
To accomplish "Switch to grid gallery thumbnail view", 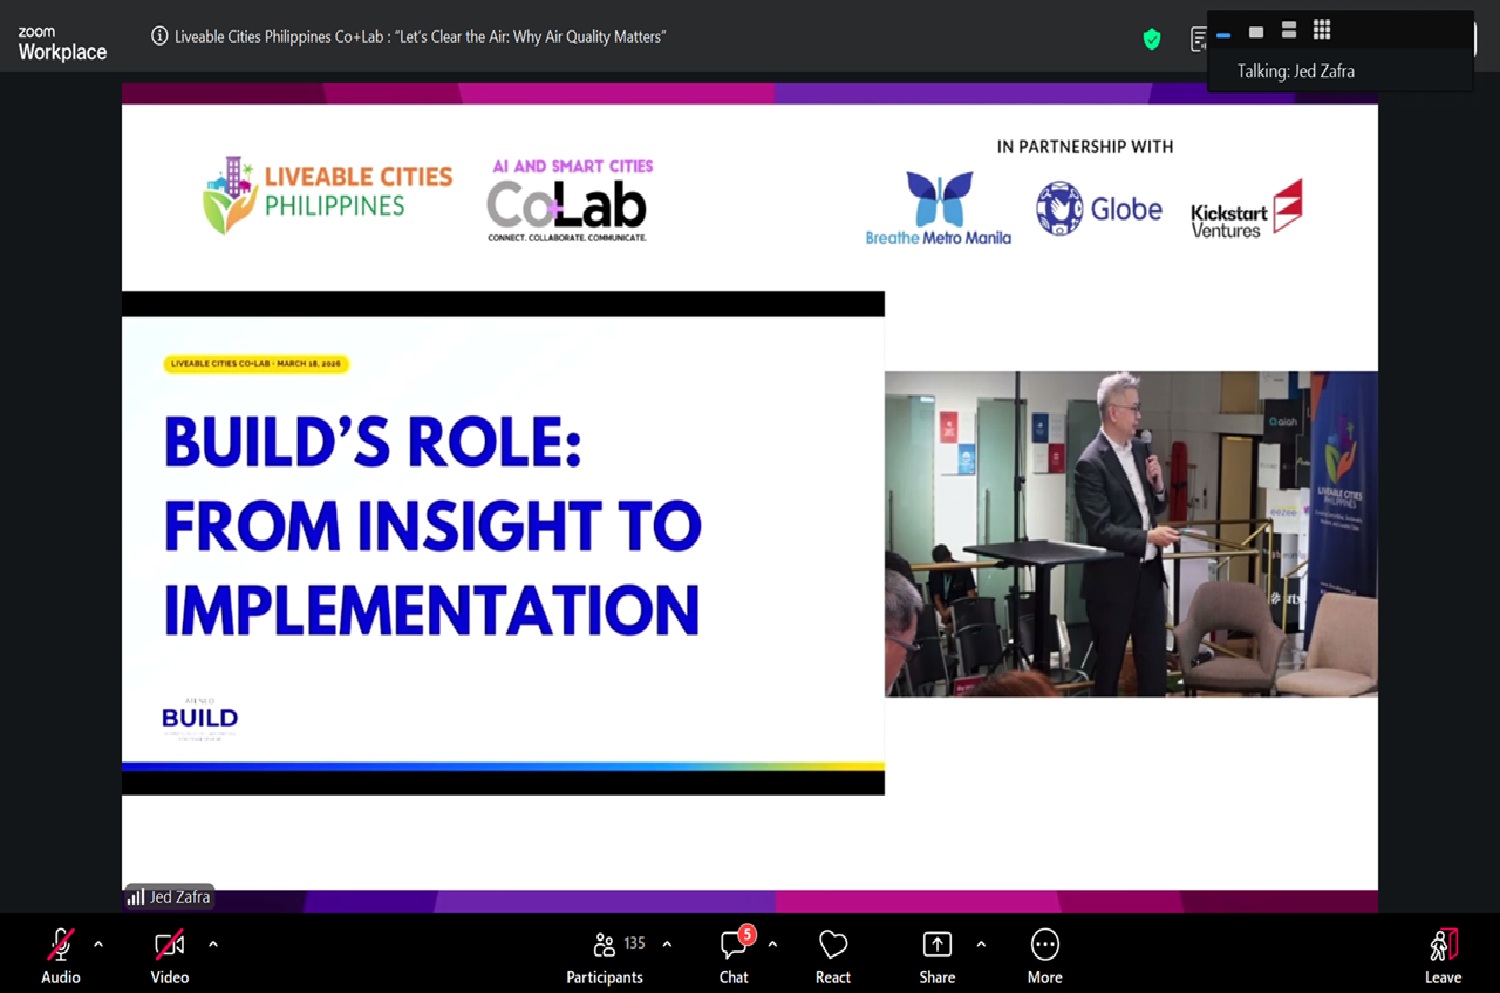I will (x=1322, y=30).
